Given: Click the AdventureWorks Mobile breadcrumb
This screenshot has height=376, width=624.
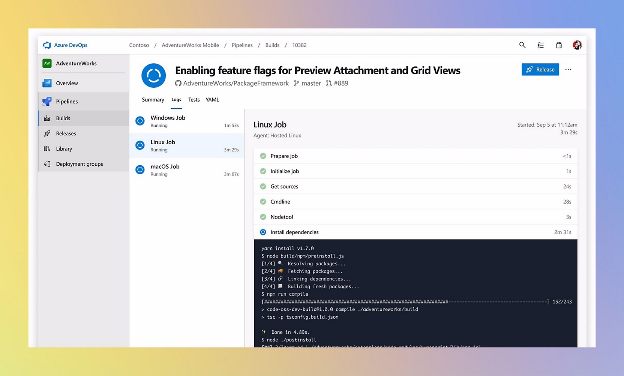Looking at the screenshot, I should pos(190,45).
